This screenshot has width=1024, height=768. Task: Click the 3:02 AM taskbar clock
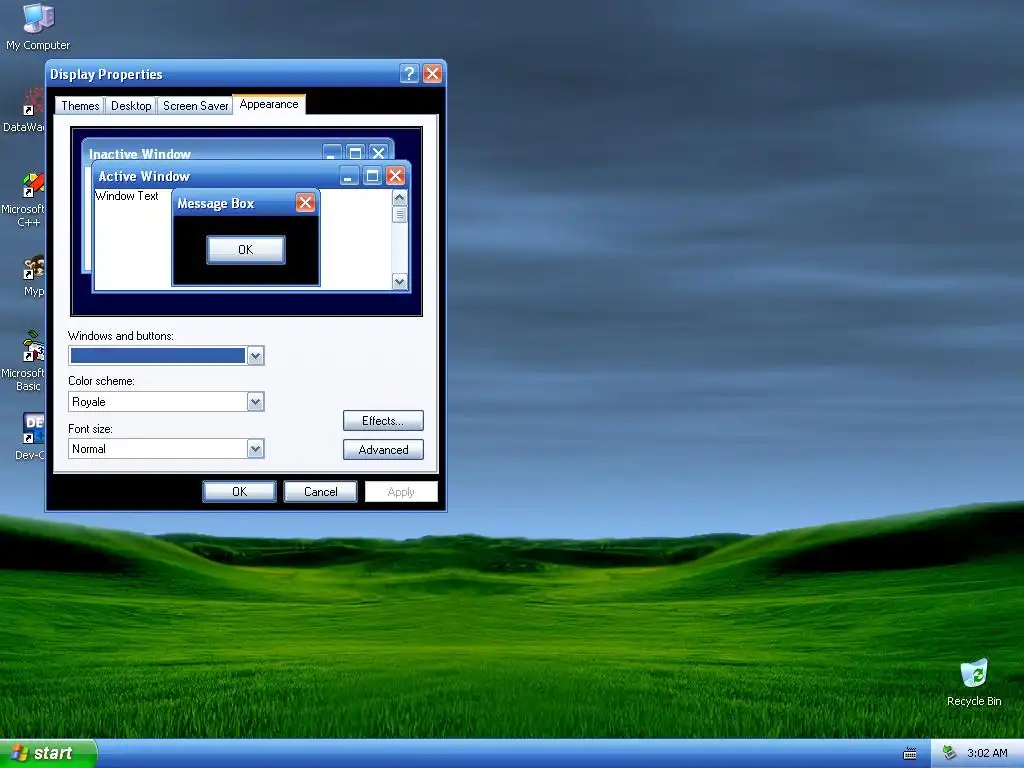(x=987, y=753)
